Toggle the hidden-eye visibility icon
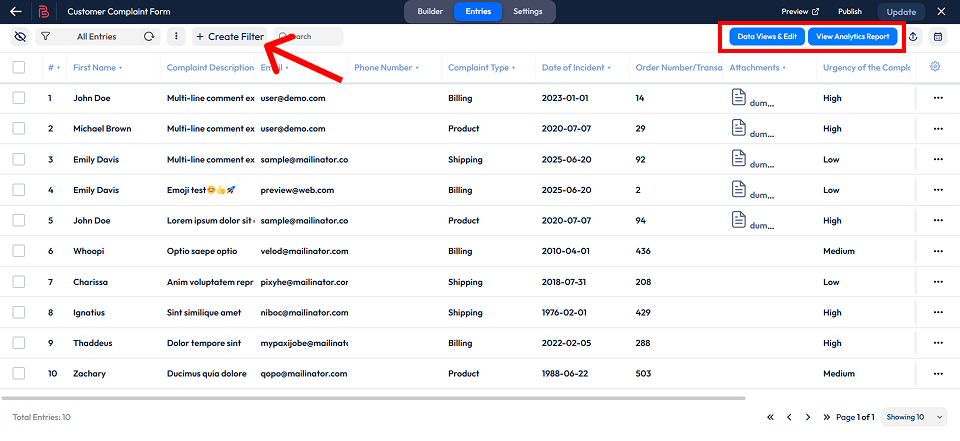 [x=20, y=37]
